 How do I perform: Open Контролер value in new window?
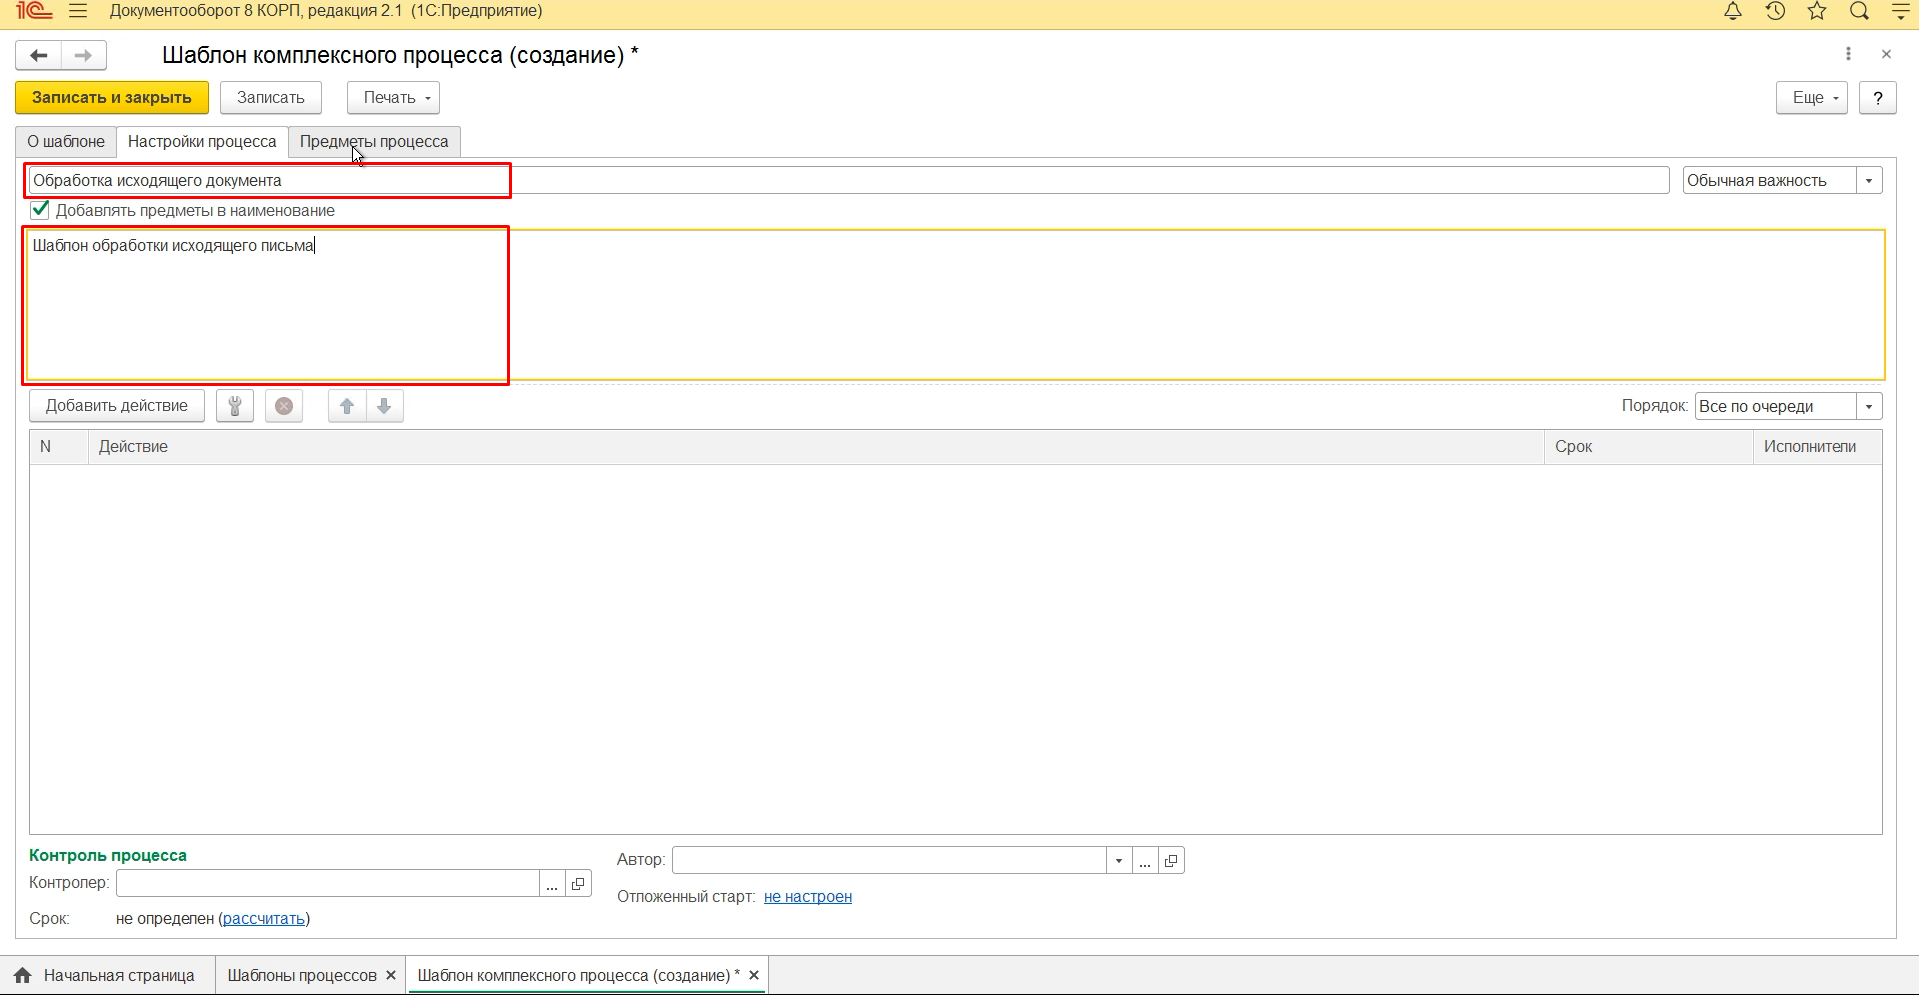click(x=578, y=884)
